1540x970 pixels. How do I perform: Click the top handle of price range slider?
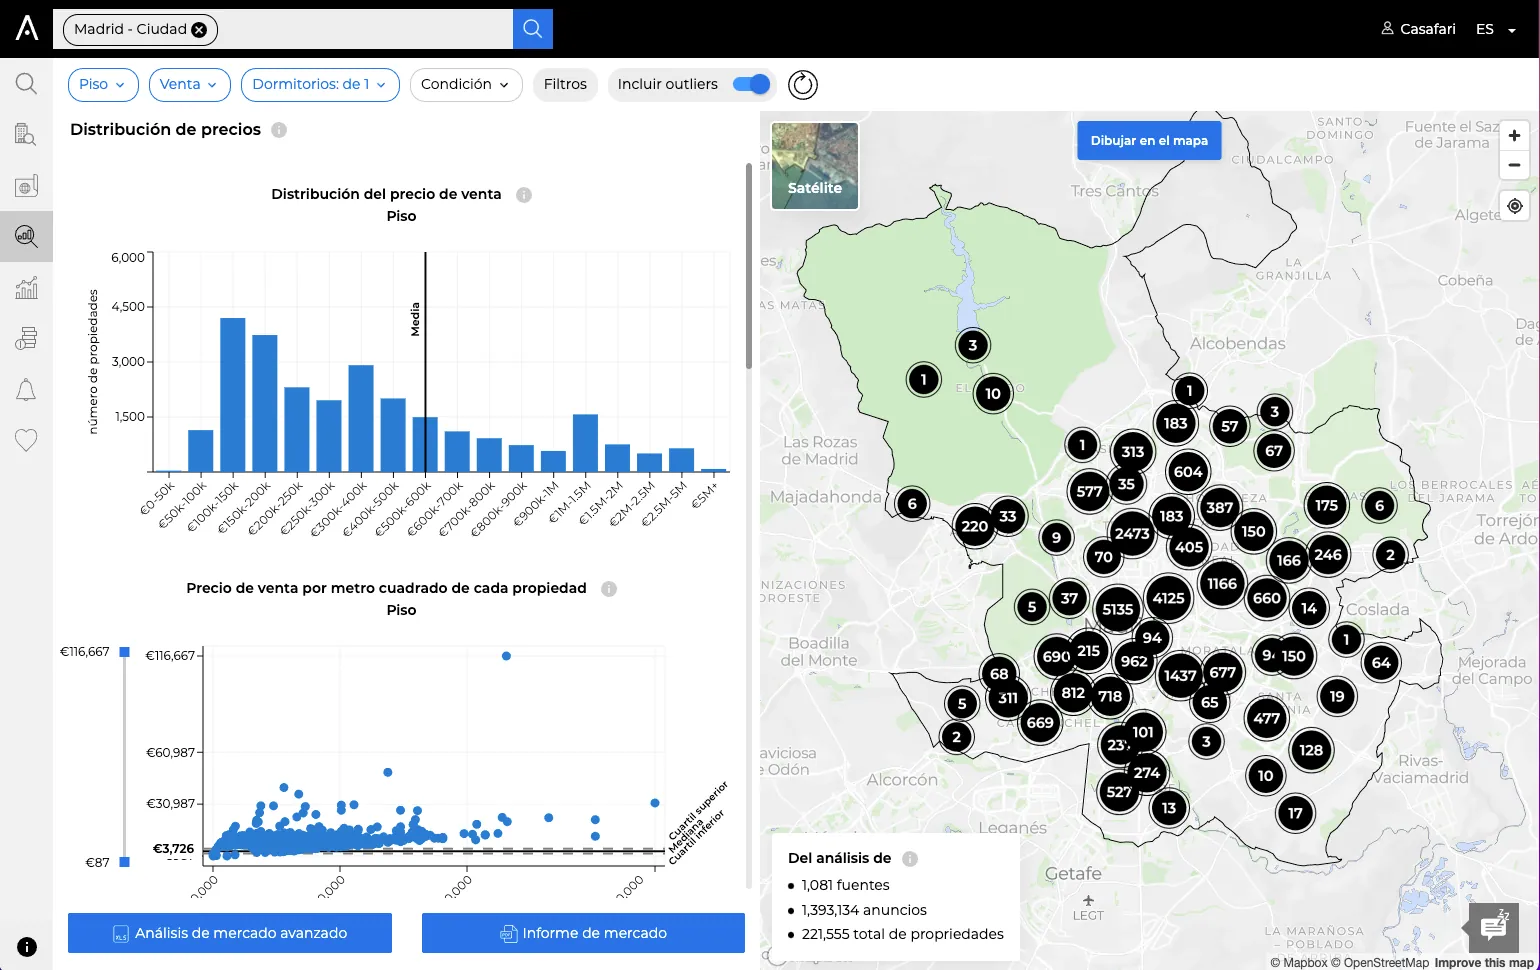[x=125, y=652]
